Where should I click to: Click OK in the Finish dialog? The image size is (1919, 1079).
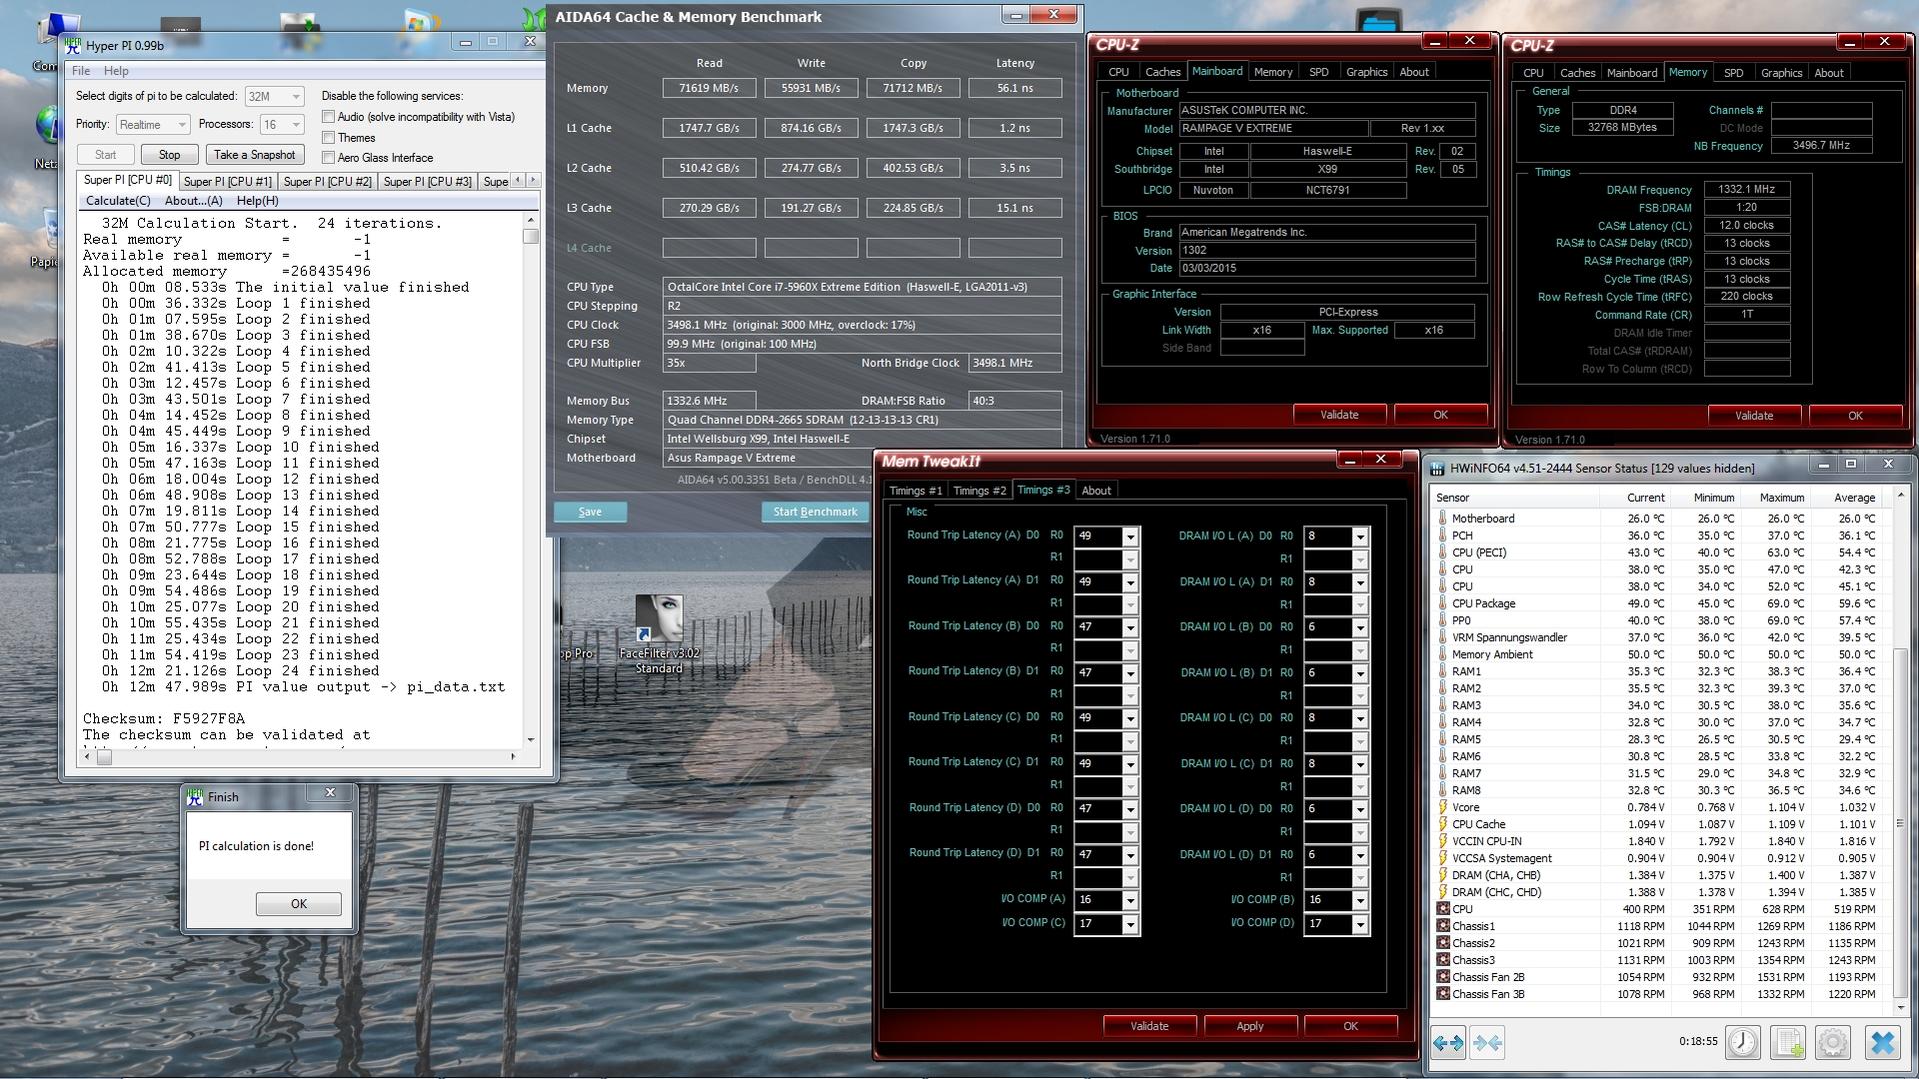[298, 904]
